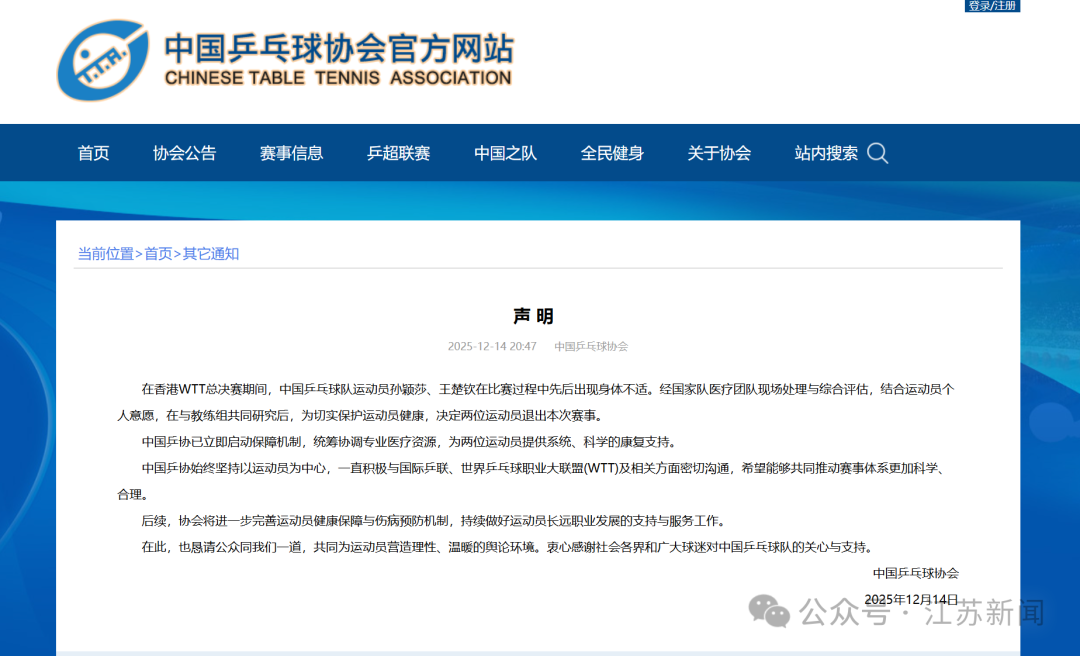
Task: Open the 协会公告 menu item
Action: (x=184, y=153)
